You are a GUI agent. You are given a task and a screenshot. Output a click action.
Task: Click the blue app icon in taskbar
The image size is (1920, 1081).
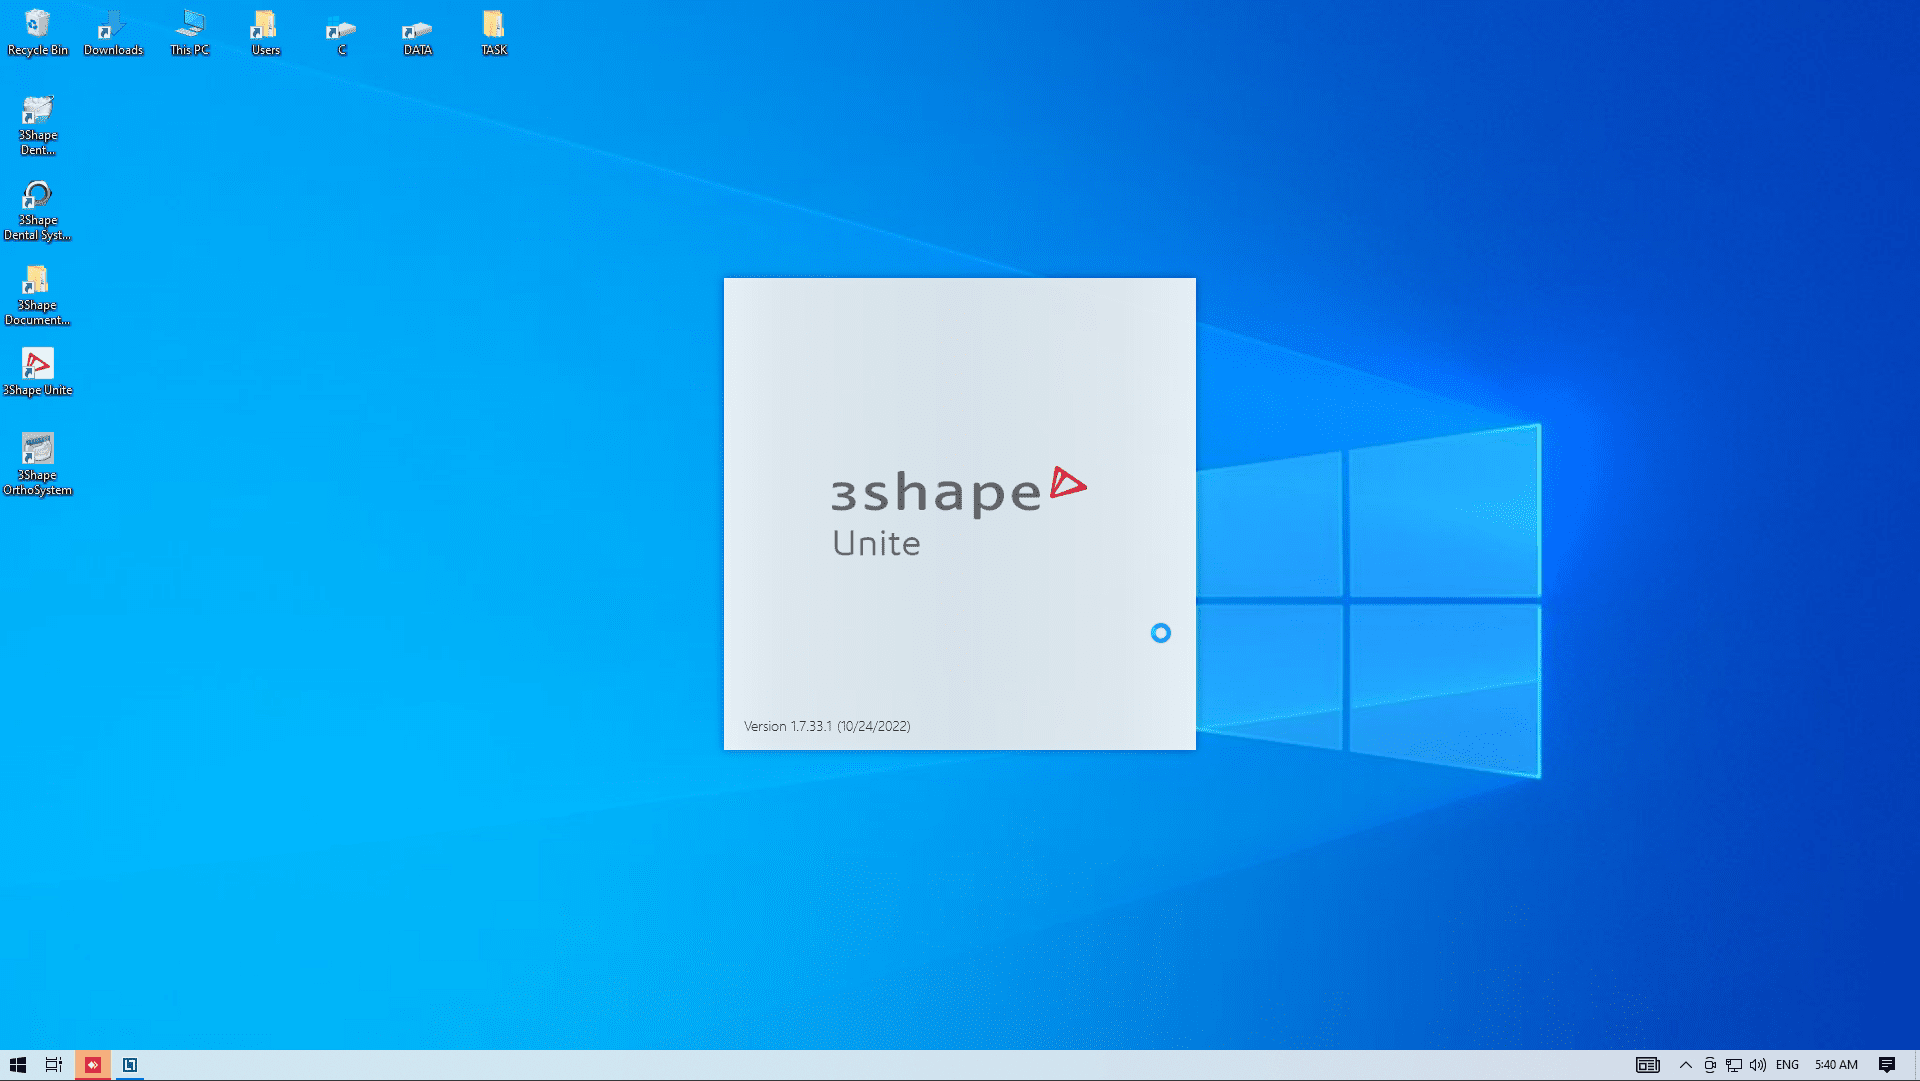(130, 1065)
